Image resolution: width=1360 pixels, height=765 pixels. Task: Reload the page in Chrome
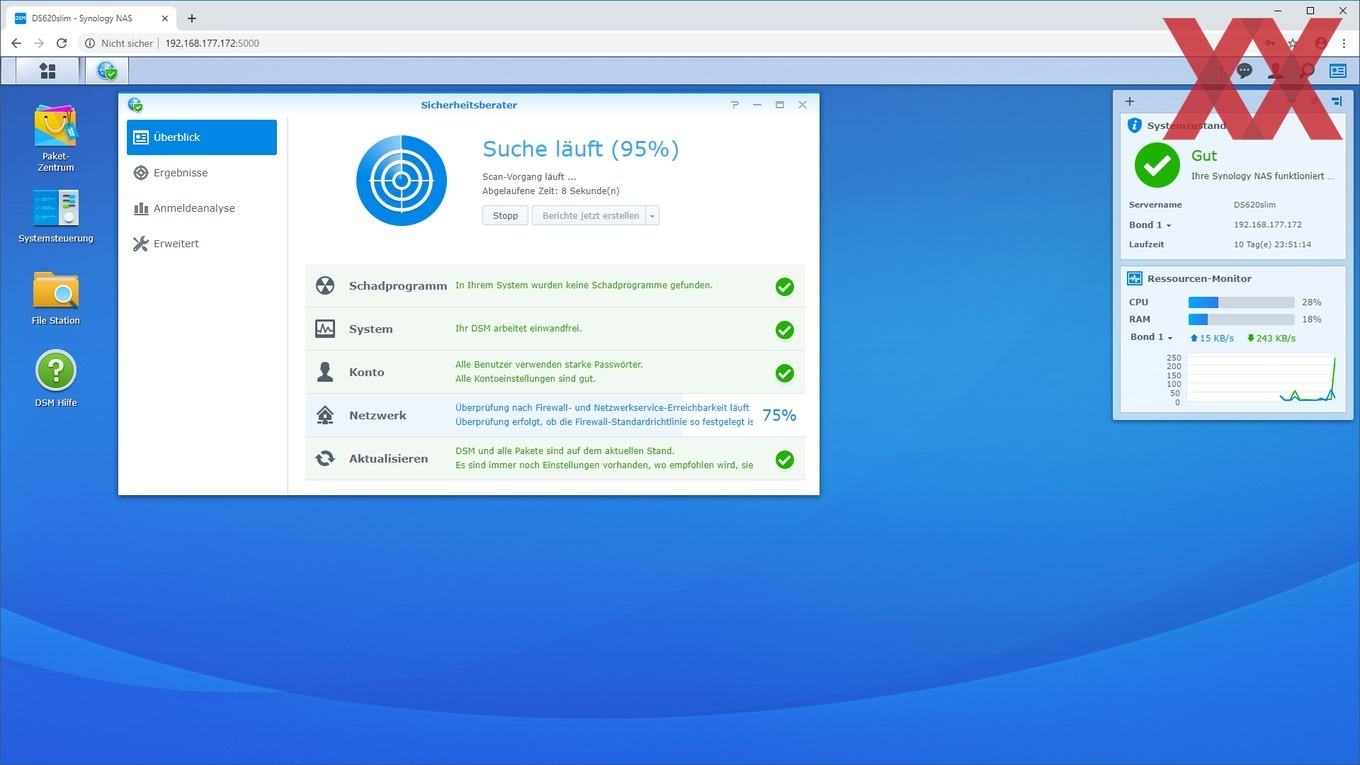(62, 43)
